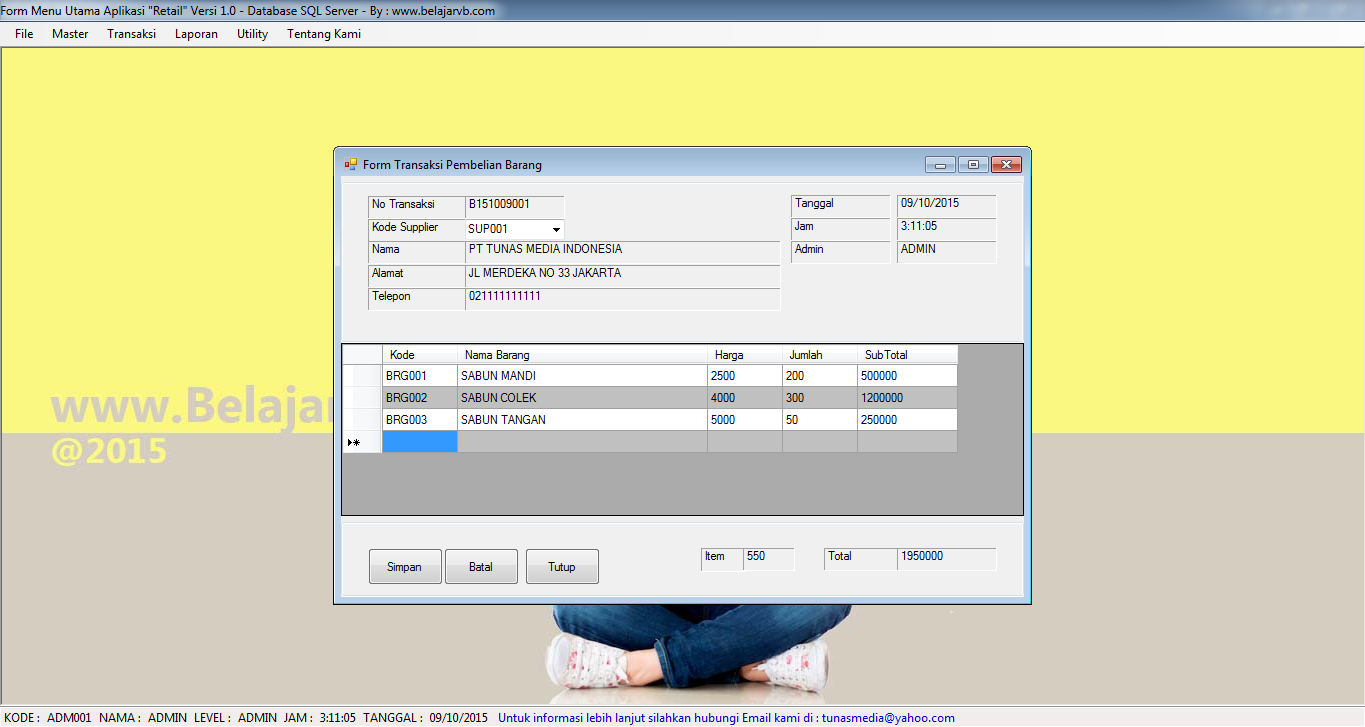The height and width of the screenshot is (727, 1365).
Task: Click TANGGAL : 09/10/2015 in the status bar
Action: [x=425, y=718]
